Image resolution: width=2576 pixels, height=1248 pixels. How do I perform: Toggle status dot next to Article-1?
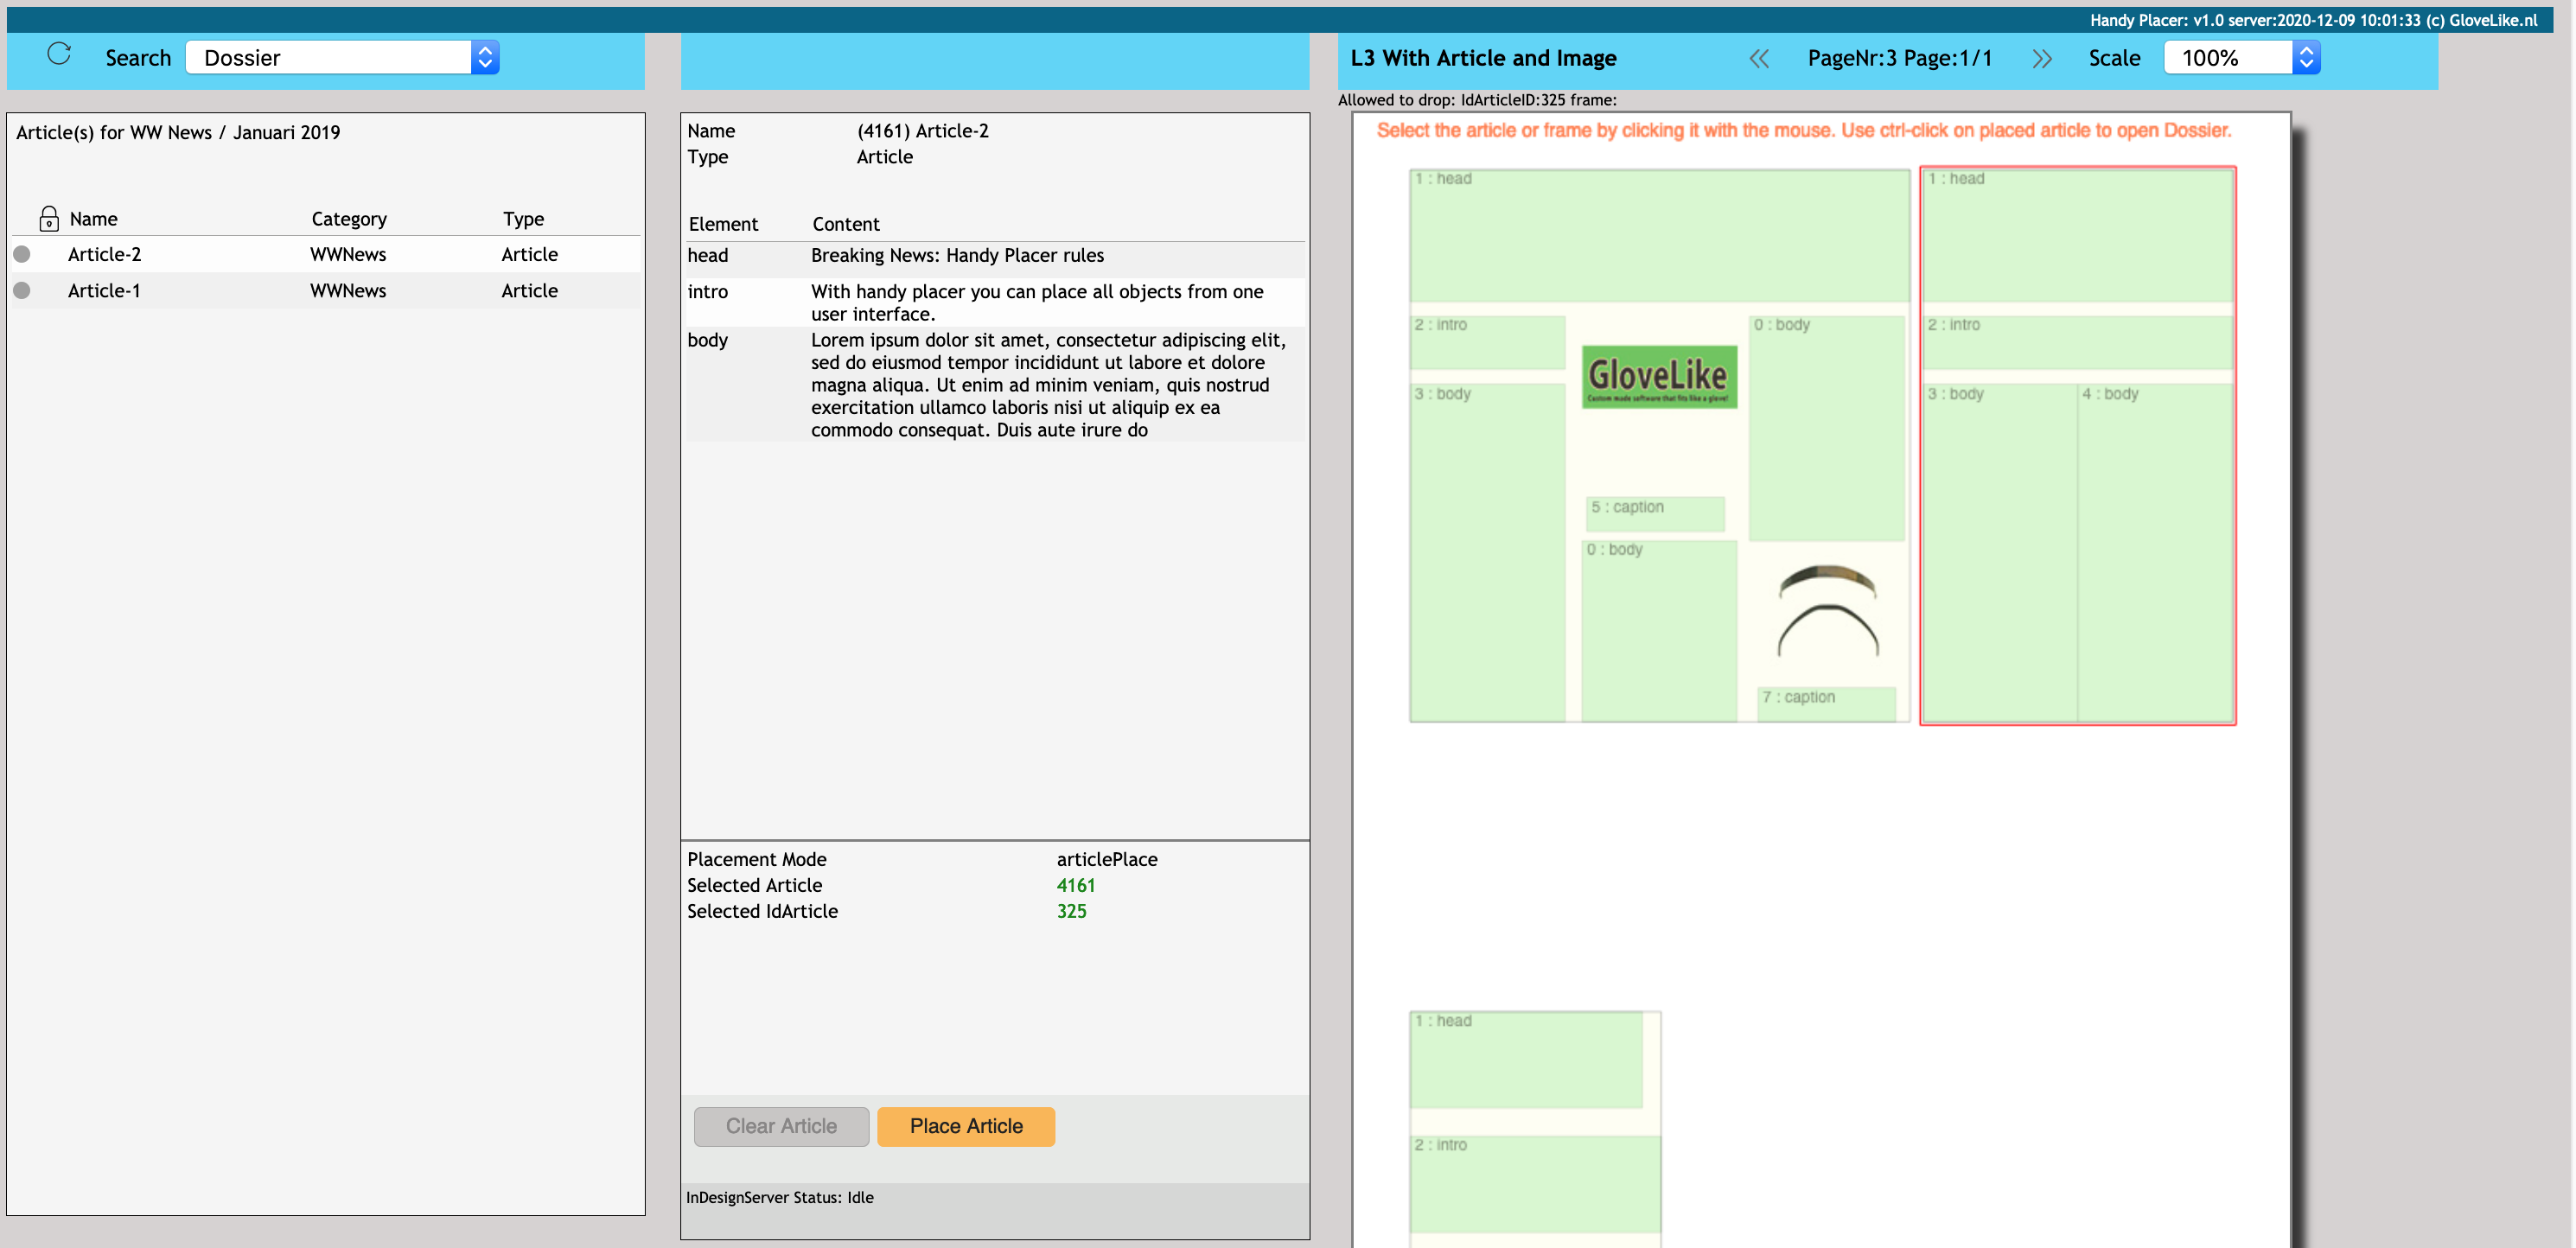tap(22, 290)
